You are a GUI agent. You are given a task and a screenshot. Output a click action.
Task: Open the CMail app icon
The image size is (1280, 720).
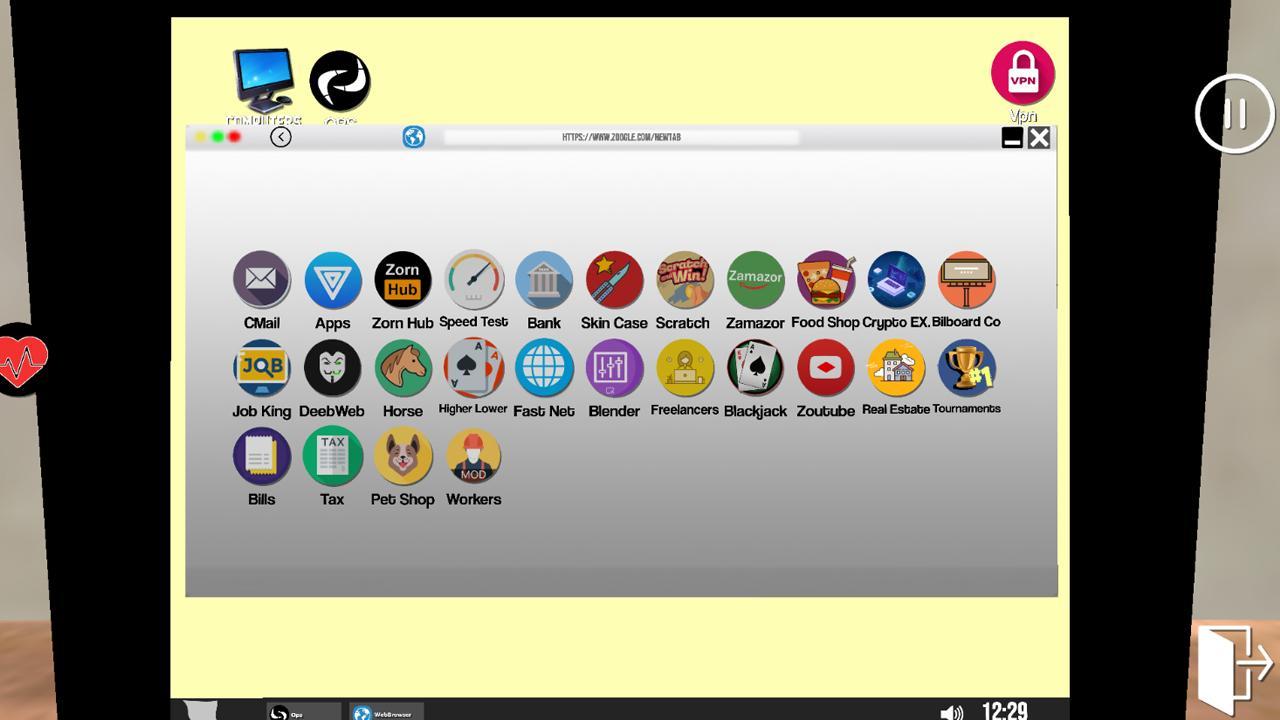261,280
